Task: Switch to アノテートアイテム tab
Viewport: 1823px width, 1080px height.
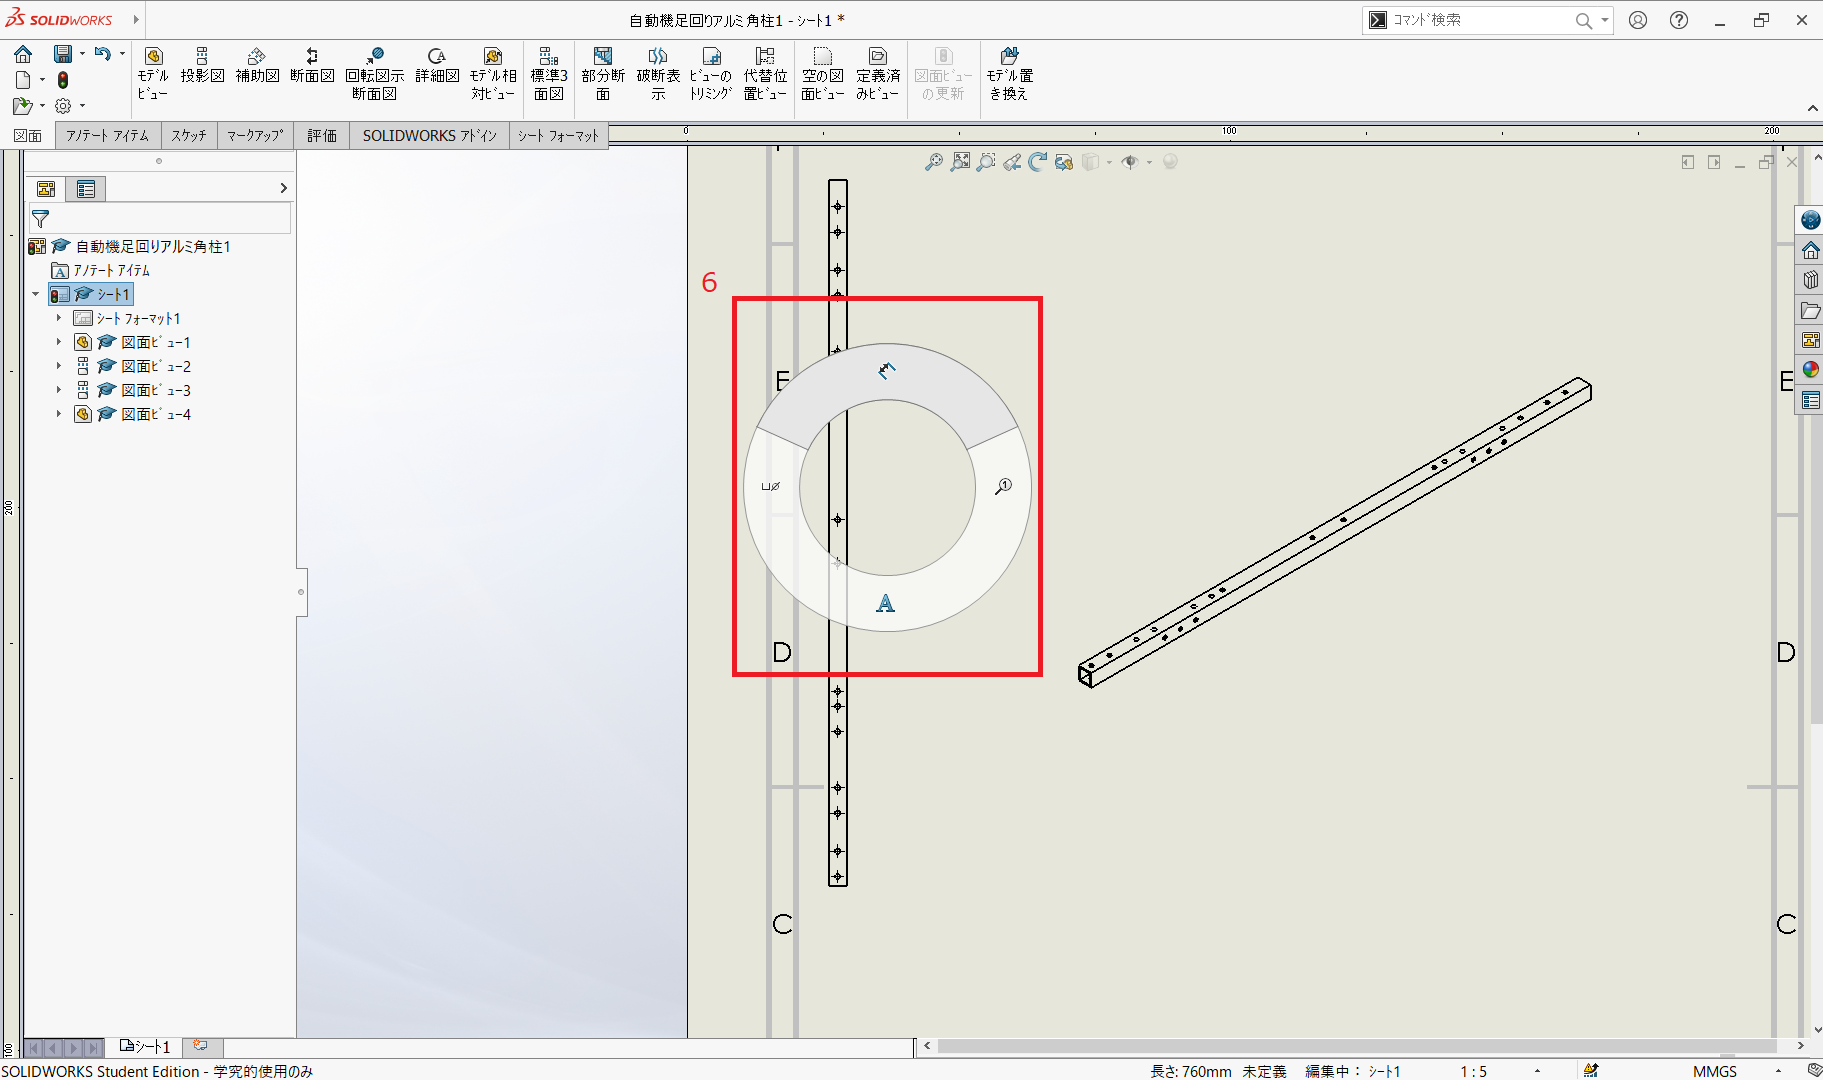Action: 108,136
